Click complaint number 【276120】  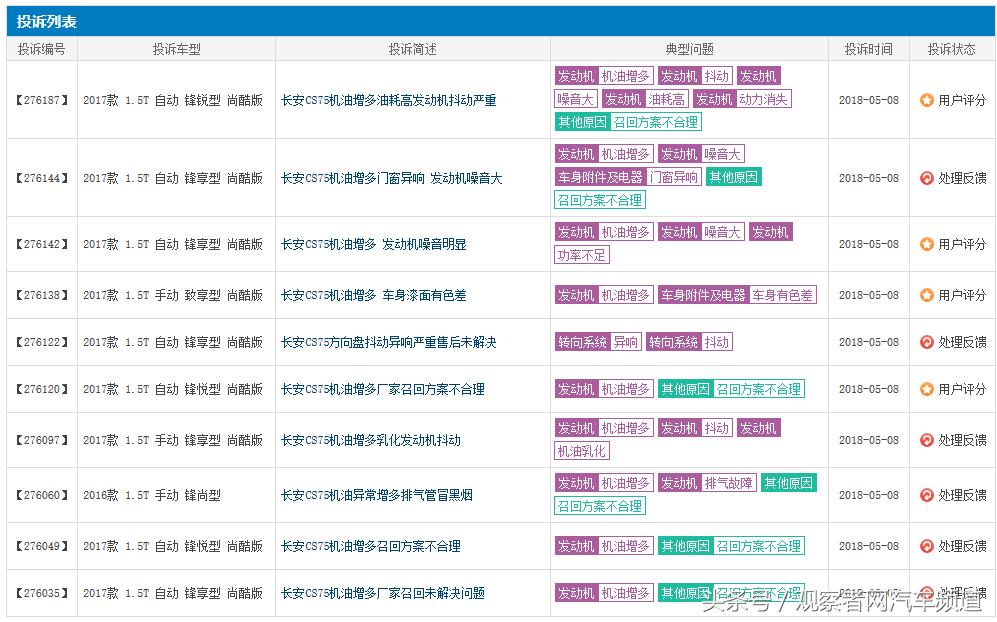[42, 389]
